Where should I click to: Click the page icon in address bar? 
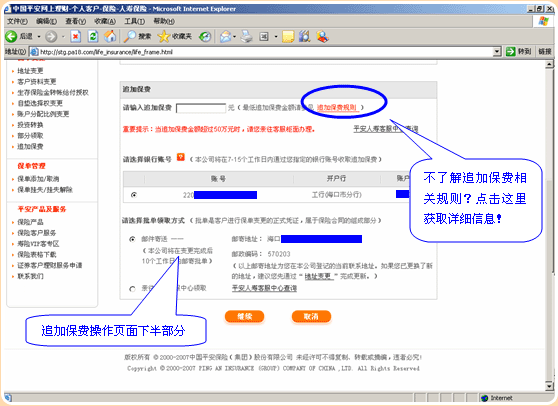[x=34, y=52]
